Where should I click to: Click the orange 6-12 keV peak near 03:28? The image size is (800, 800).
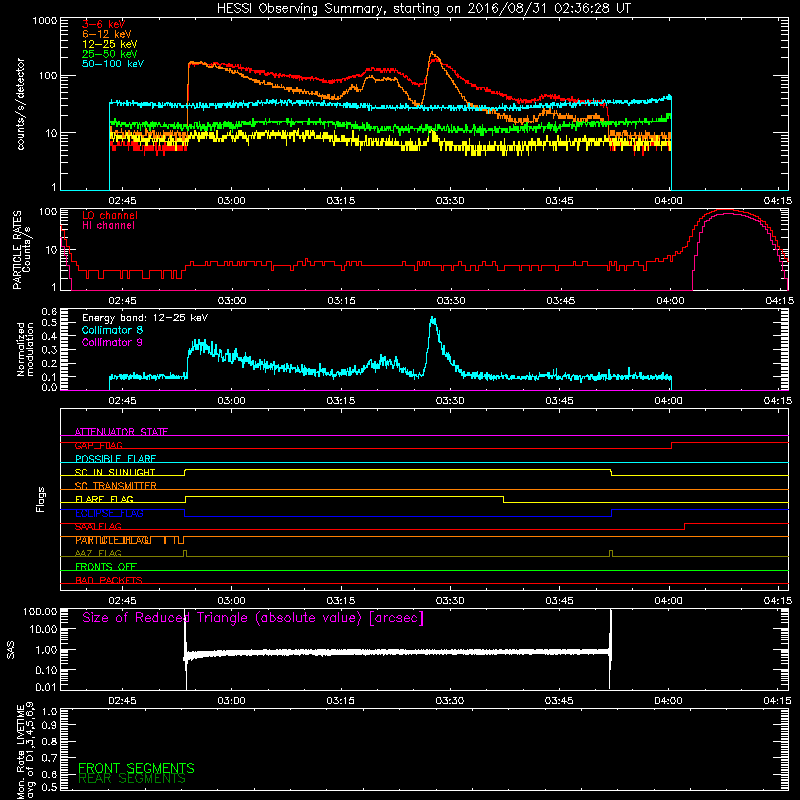pos(433,53)
